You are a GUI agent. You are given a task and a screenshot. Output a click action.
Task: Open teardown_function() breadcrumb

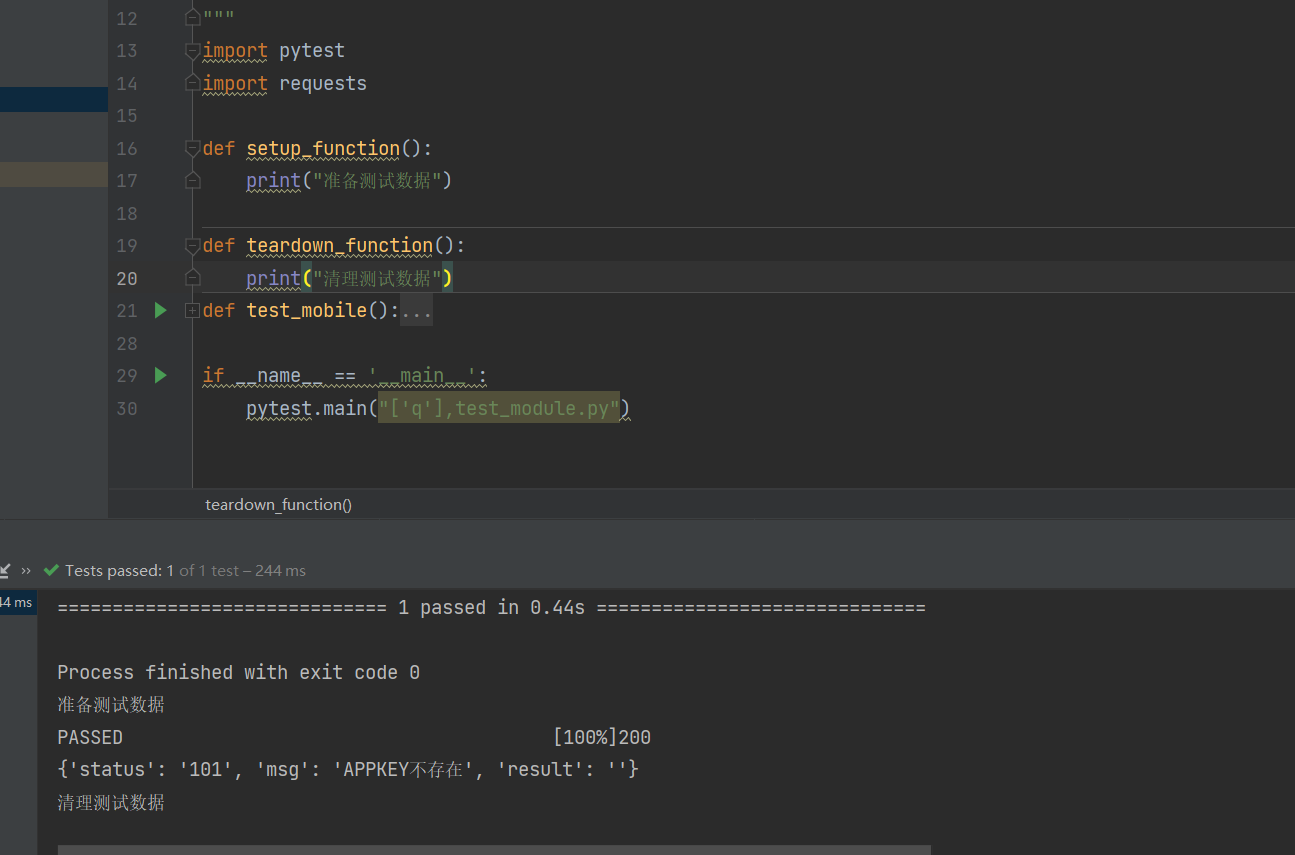tap(278, 505)
